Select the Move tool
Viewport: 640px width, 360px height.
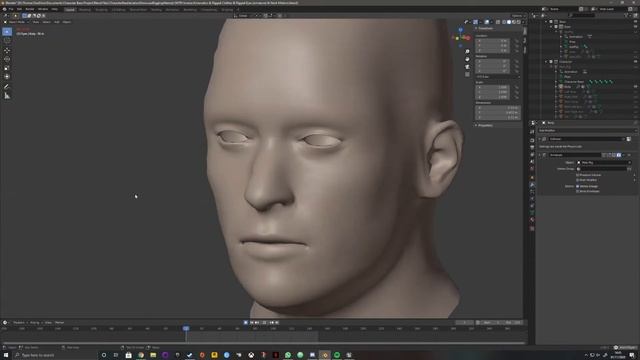tap(7, 50)
